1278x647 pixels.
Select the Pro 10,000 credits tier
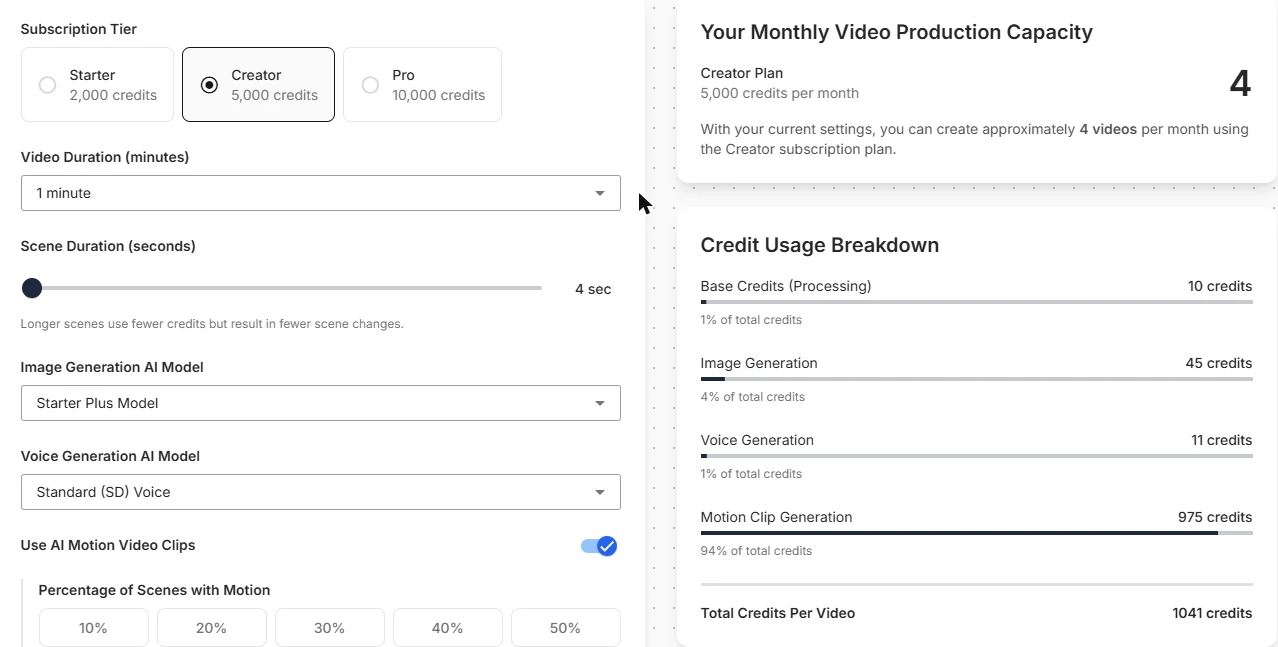pos(422,85)
